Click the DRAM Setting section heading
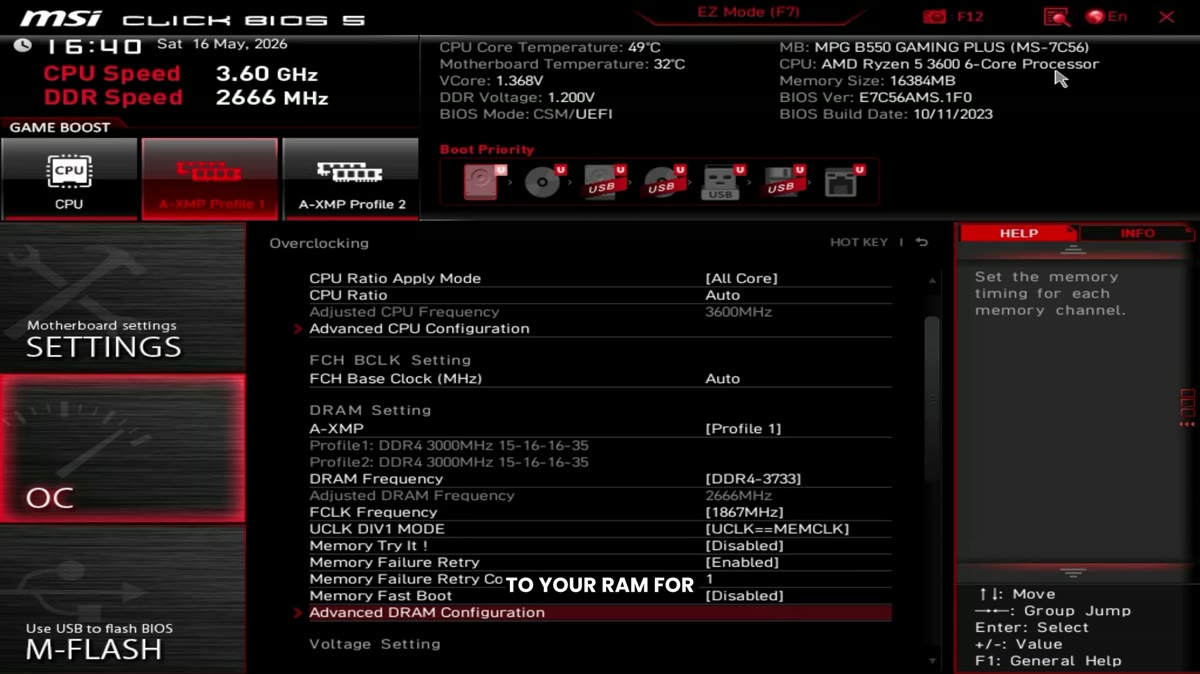Viewport: 1200px width, 674px height. pos(370,410)
